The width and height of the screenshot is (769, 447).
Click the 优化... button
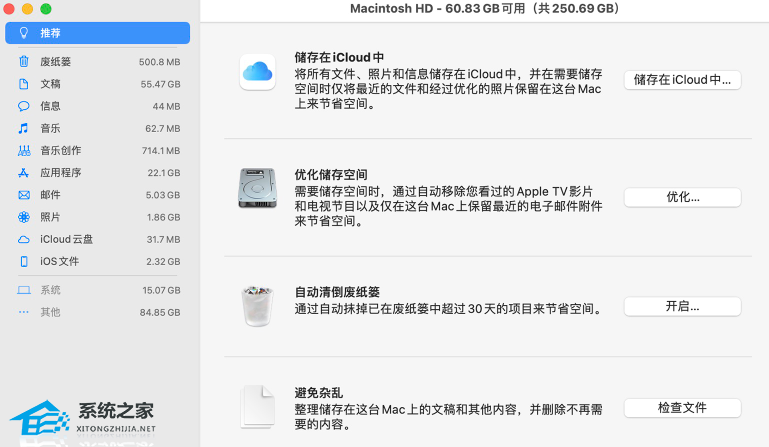pos(682,197)
